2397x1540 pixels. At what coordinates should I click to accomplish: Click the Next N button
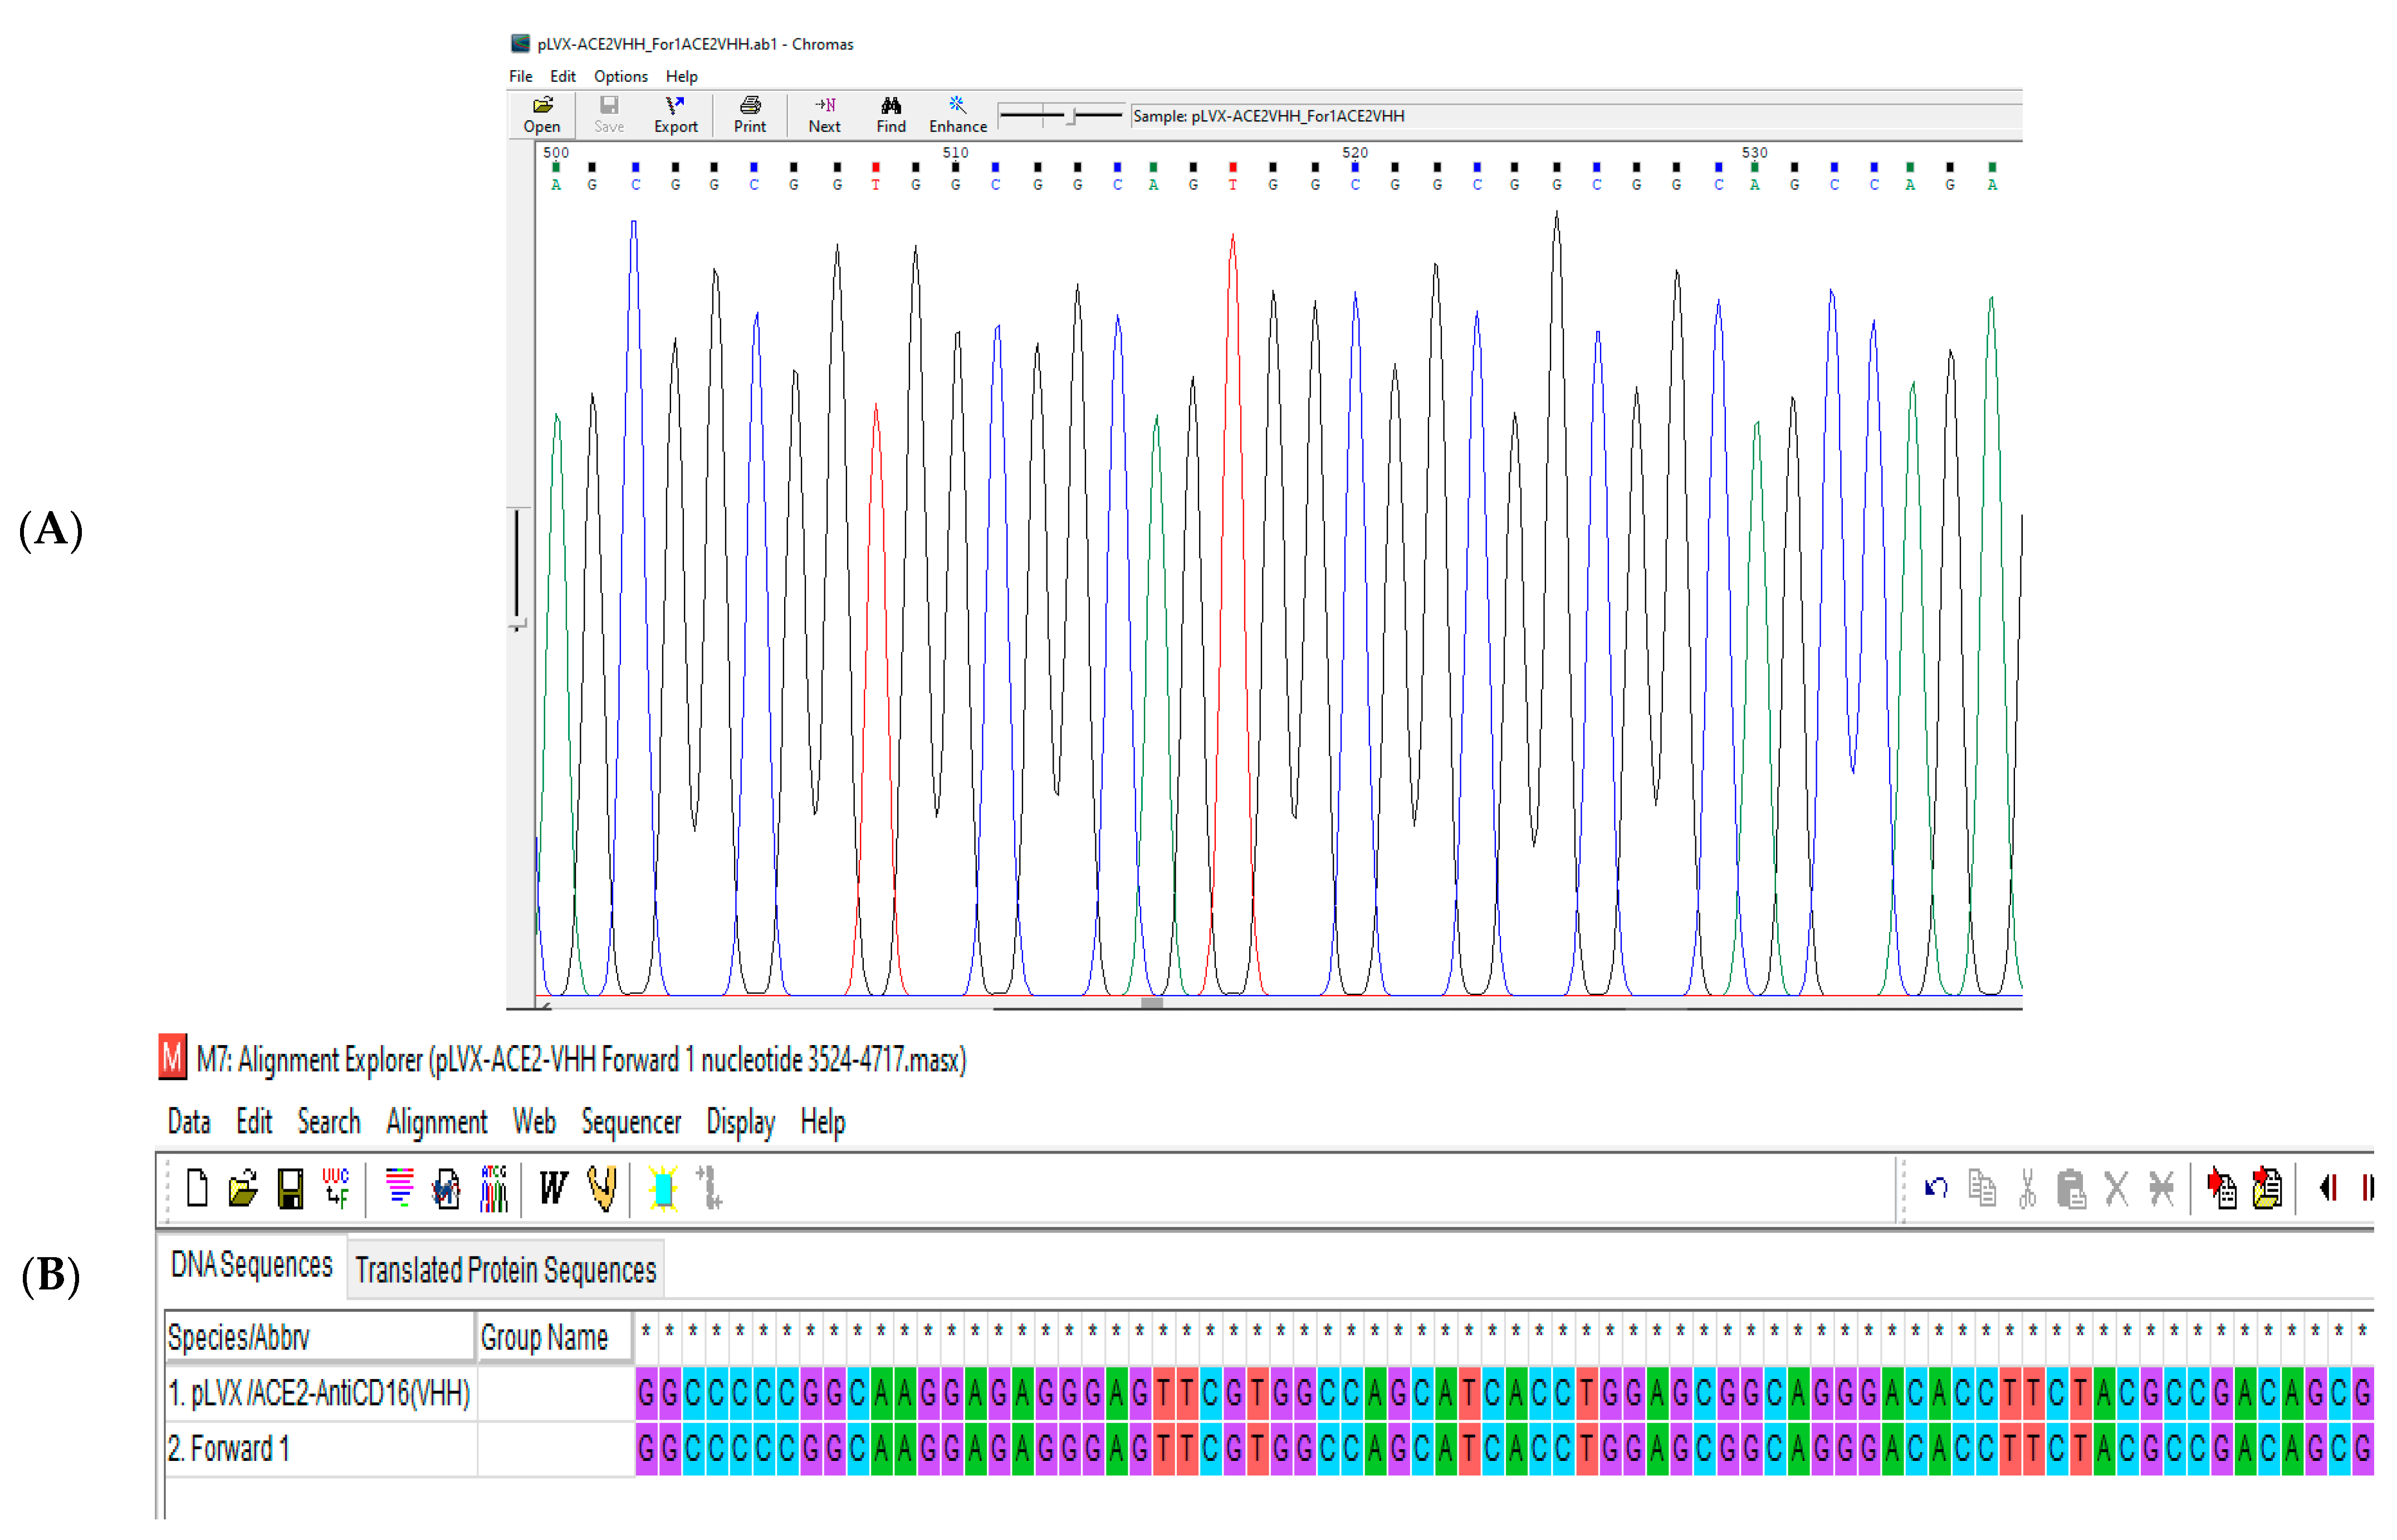[824, 114]
